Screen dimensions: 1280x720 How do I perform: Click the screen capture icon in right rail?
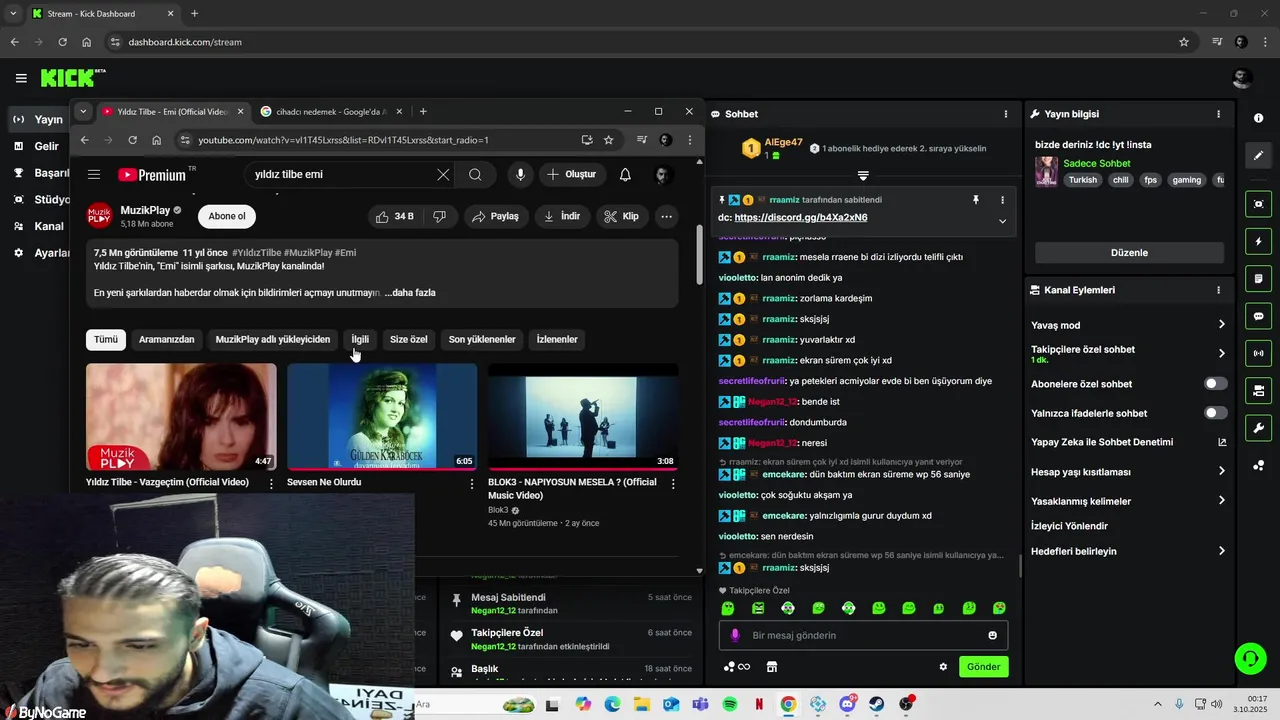[x=1258, y=204]
